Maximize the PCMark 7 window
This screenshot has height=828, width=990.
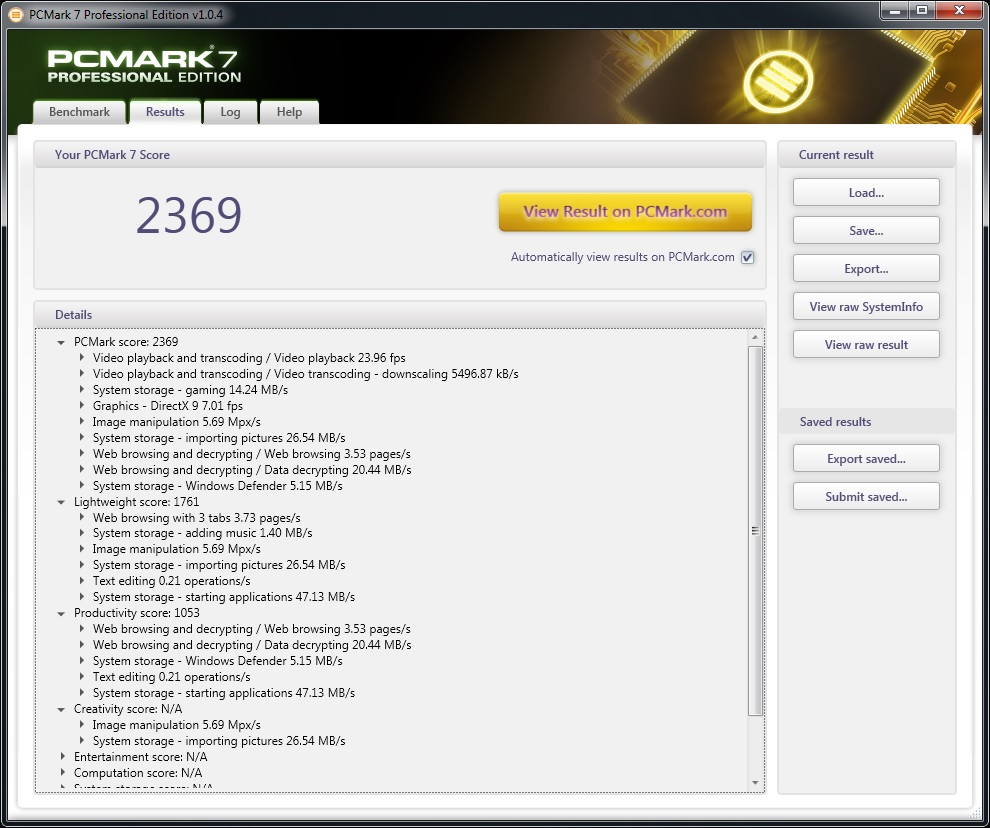tap(922, 11)
